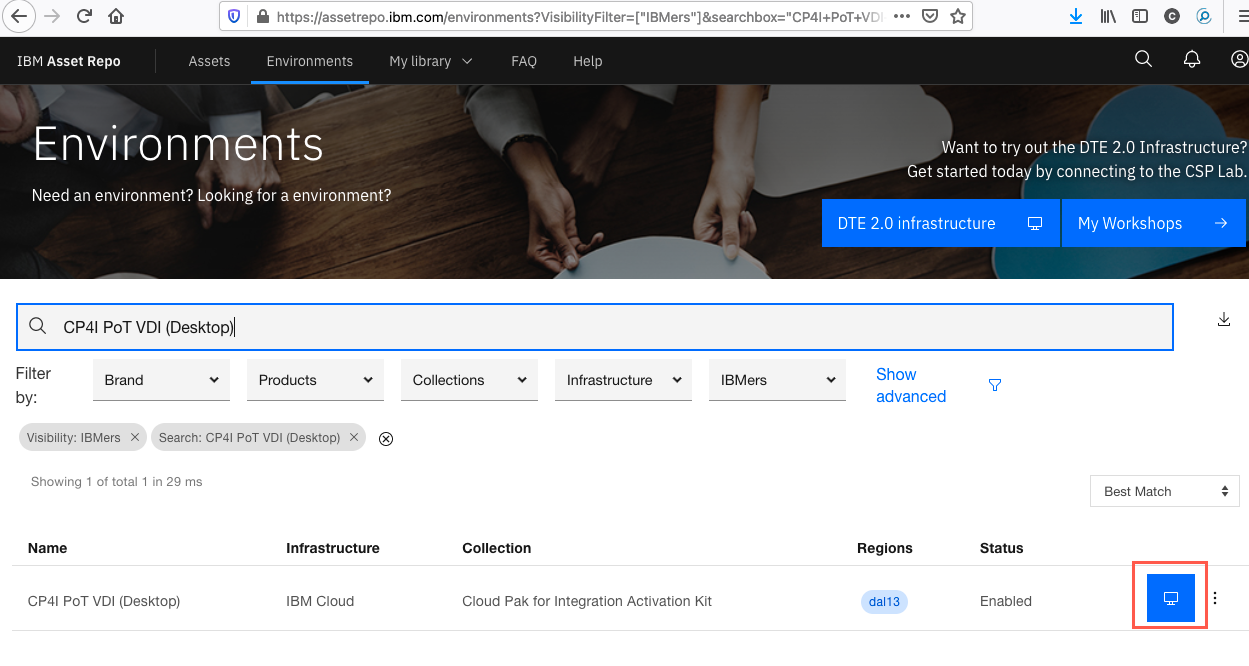This screenshot has width=1249, height=666.
Task: Clear all filters with the circled X
Action: coord(386,438)
